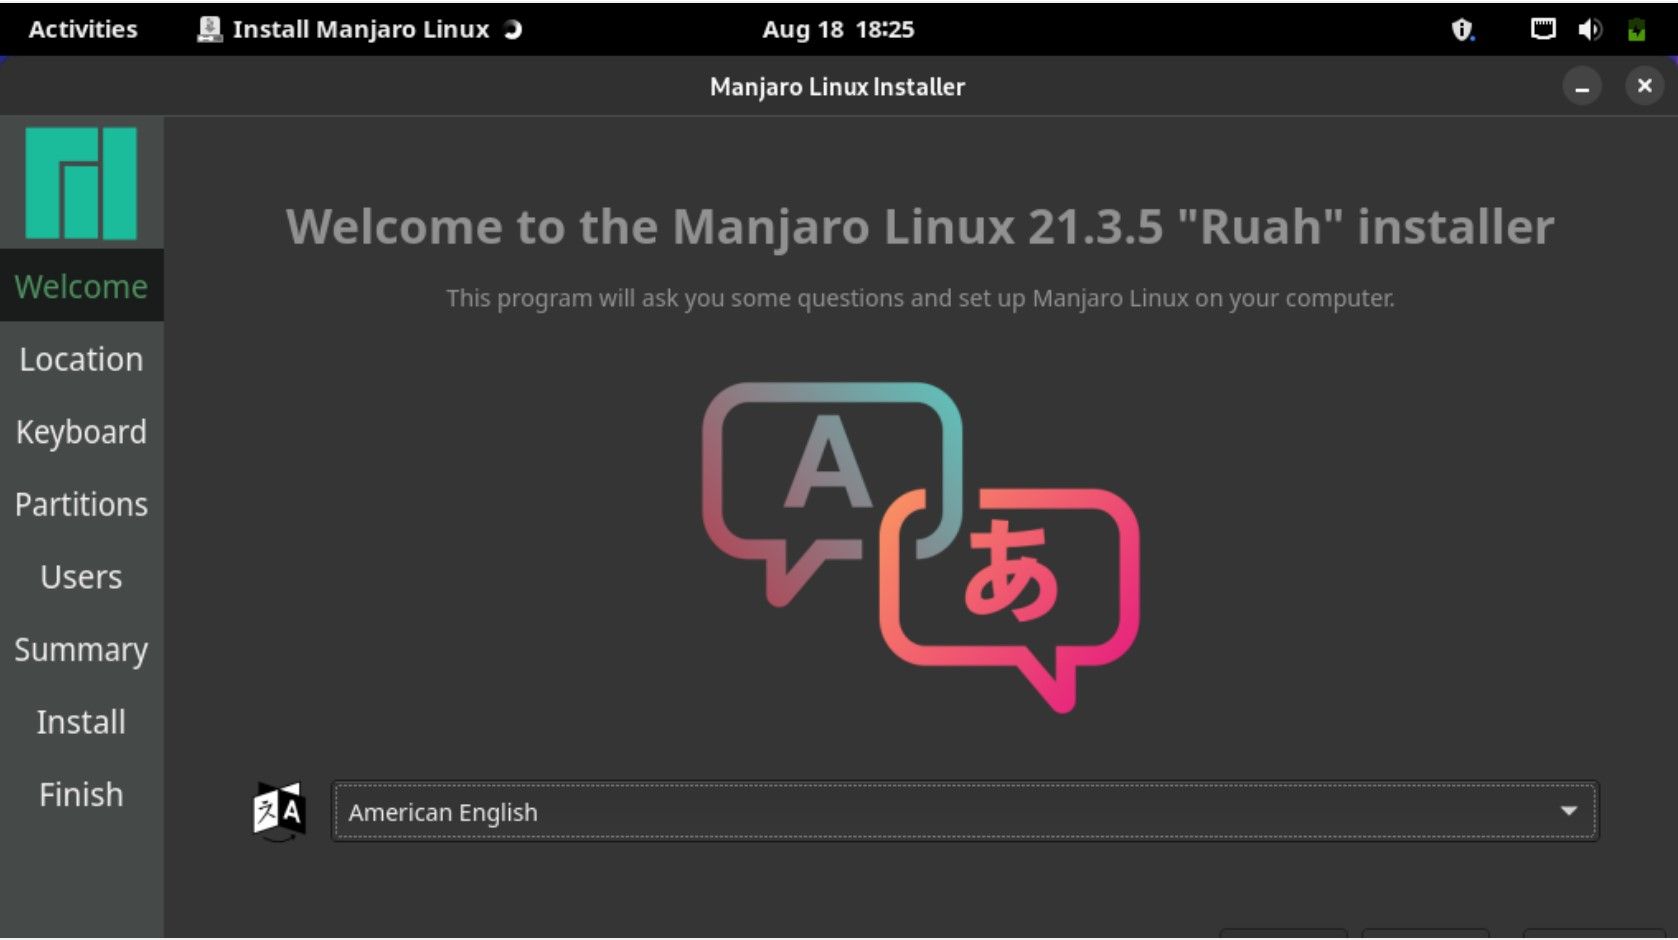
Task: Open the Install Manjaro Linux app menu
Action: [x=360, y=29]
